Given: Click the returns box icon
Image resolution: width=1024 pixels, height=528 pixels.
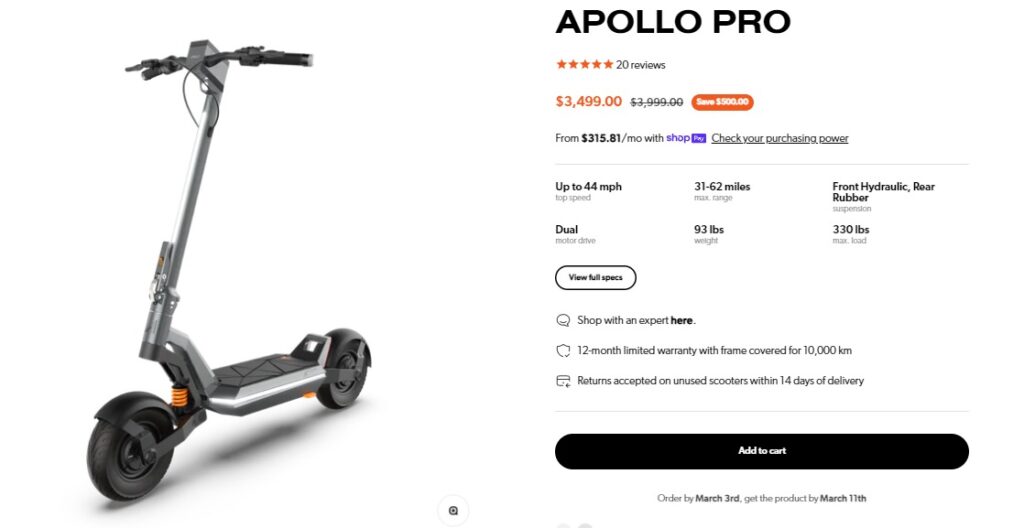Looking at the screenshot, I should (x=563, y=381).
